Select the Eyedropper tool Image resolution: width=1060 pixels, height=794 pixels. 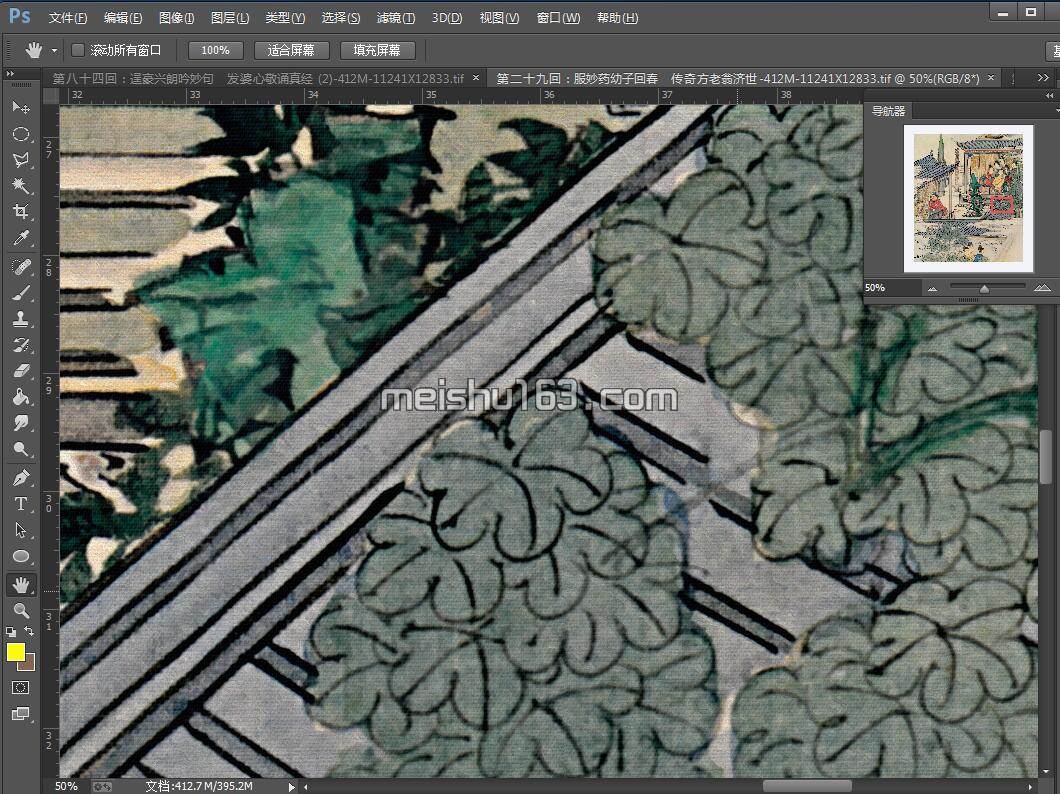21,238
